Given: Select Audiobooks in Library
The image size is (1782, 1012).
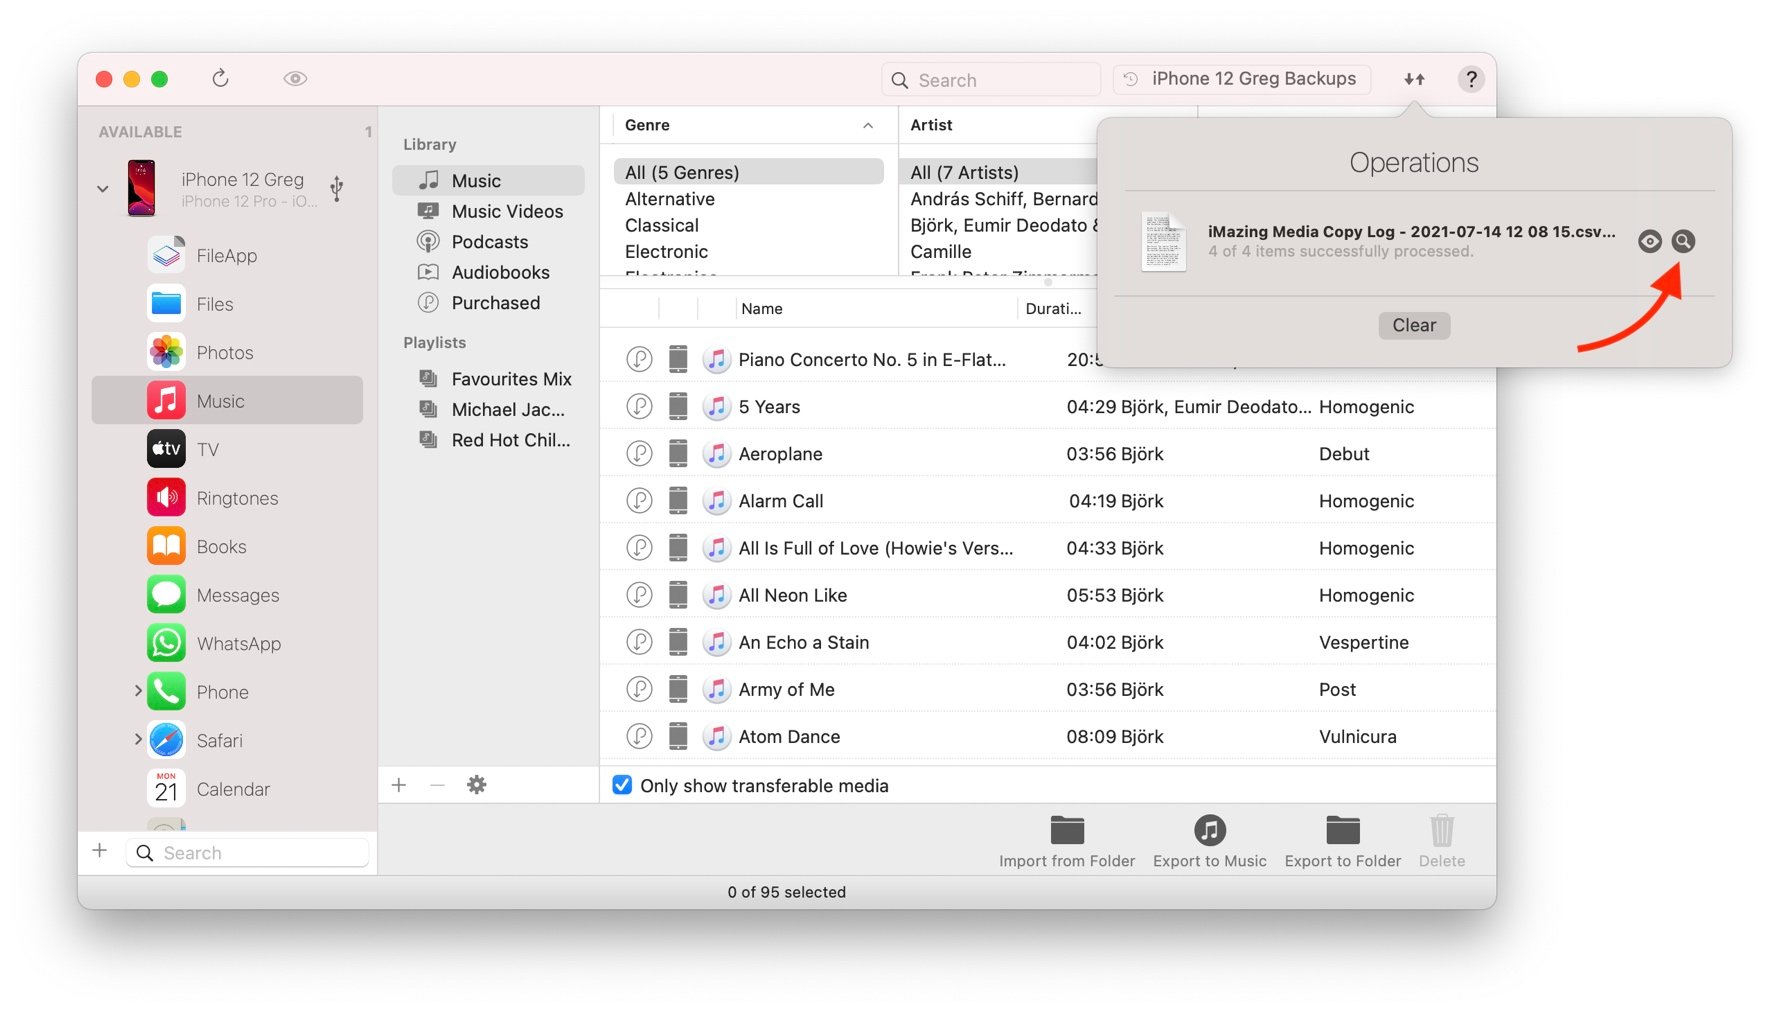Looking at the screenshot, I should [488, 272].
